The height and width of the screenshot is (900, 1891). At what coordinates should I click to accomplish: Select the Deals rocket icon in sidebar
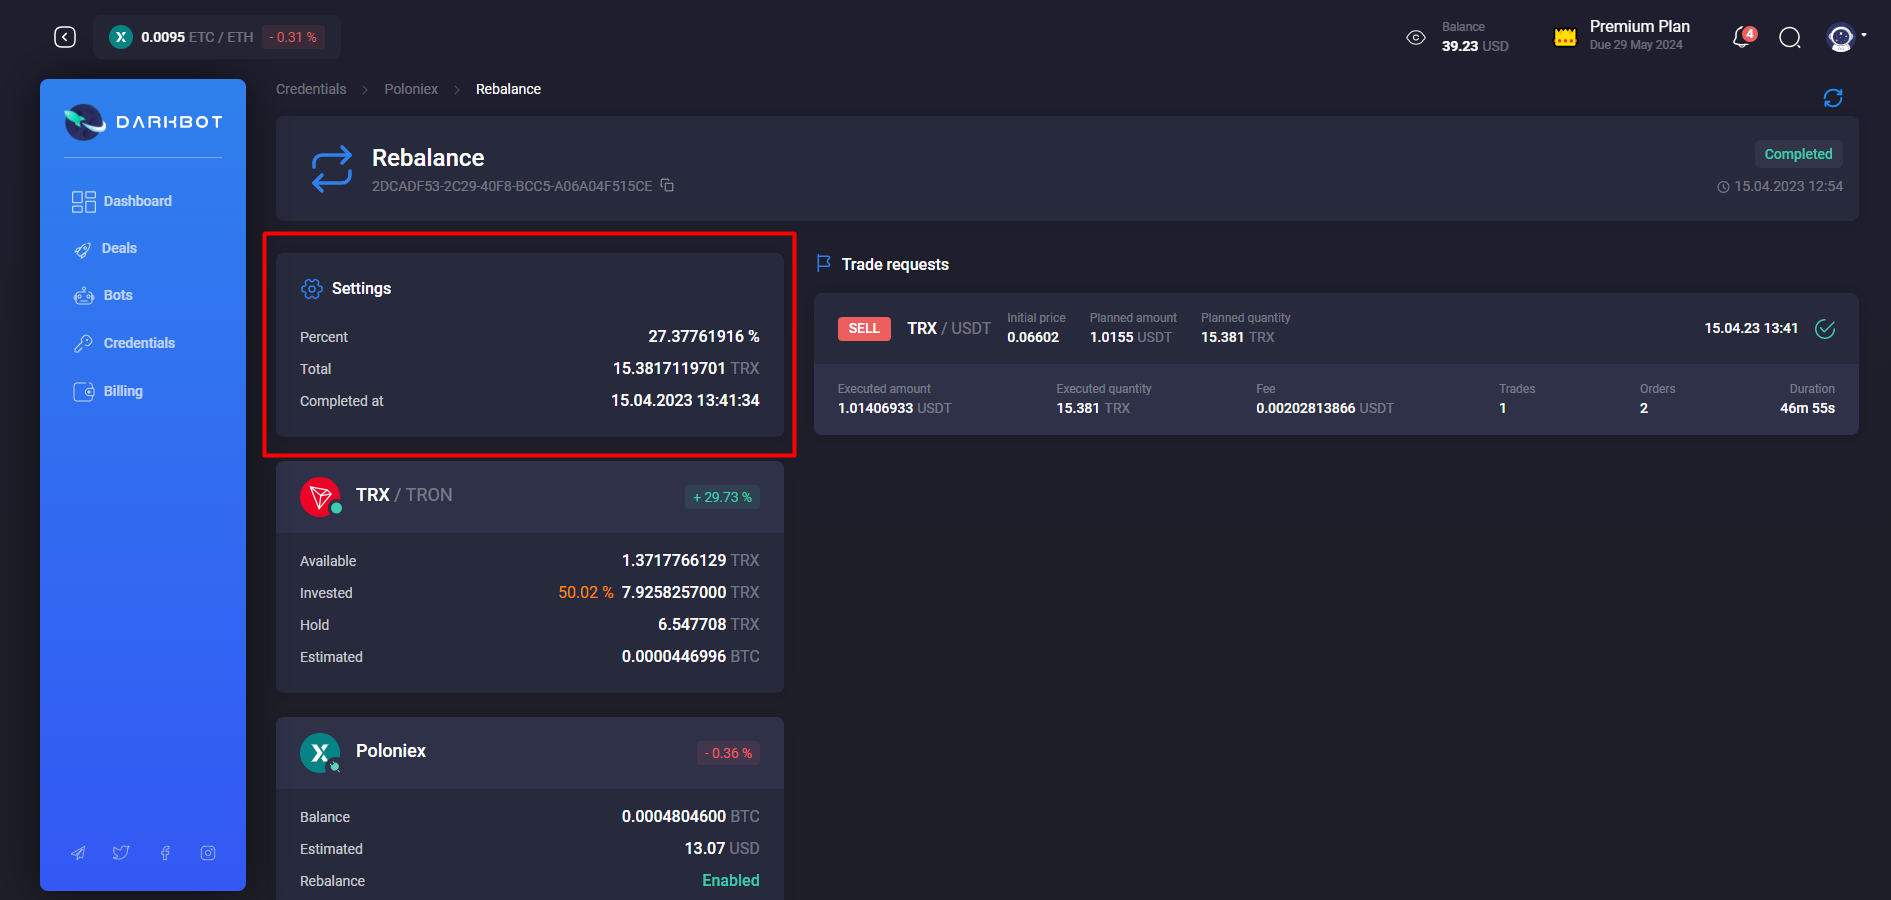(84, 248)
